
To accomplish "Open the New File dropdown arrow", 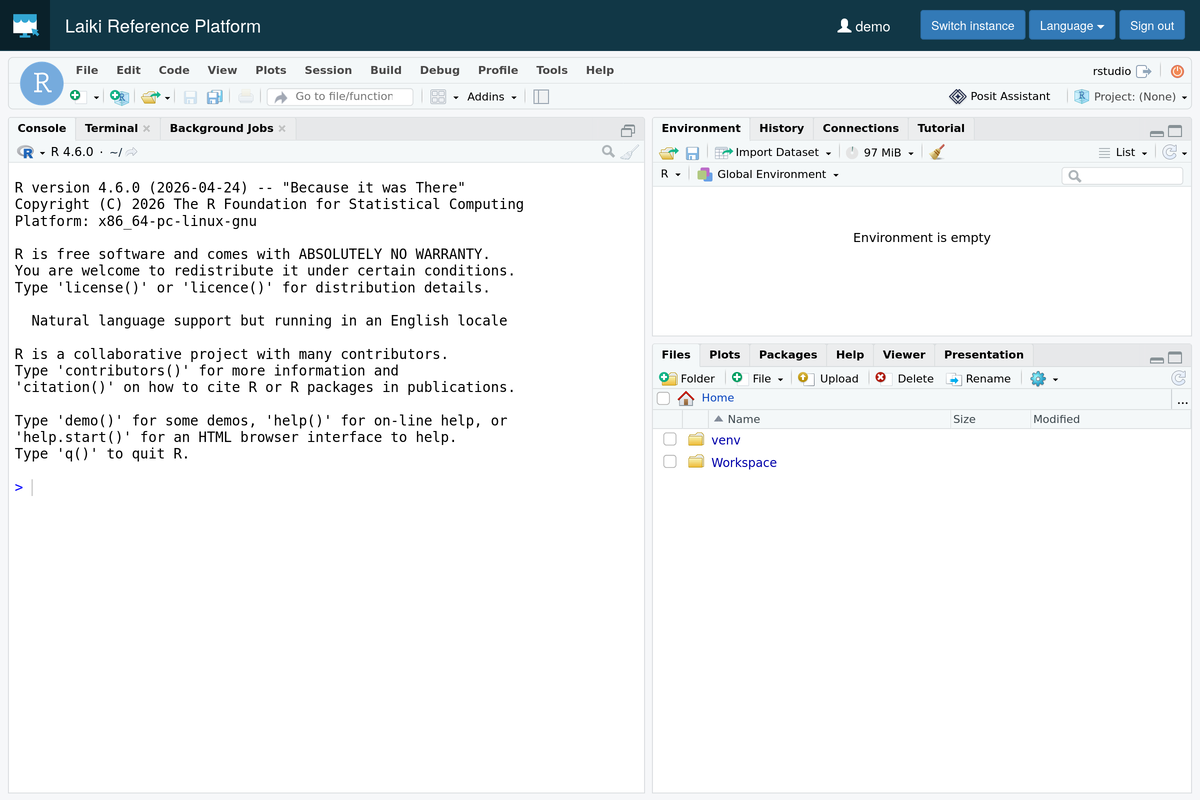I will tap(96, 97).
